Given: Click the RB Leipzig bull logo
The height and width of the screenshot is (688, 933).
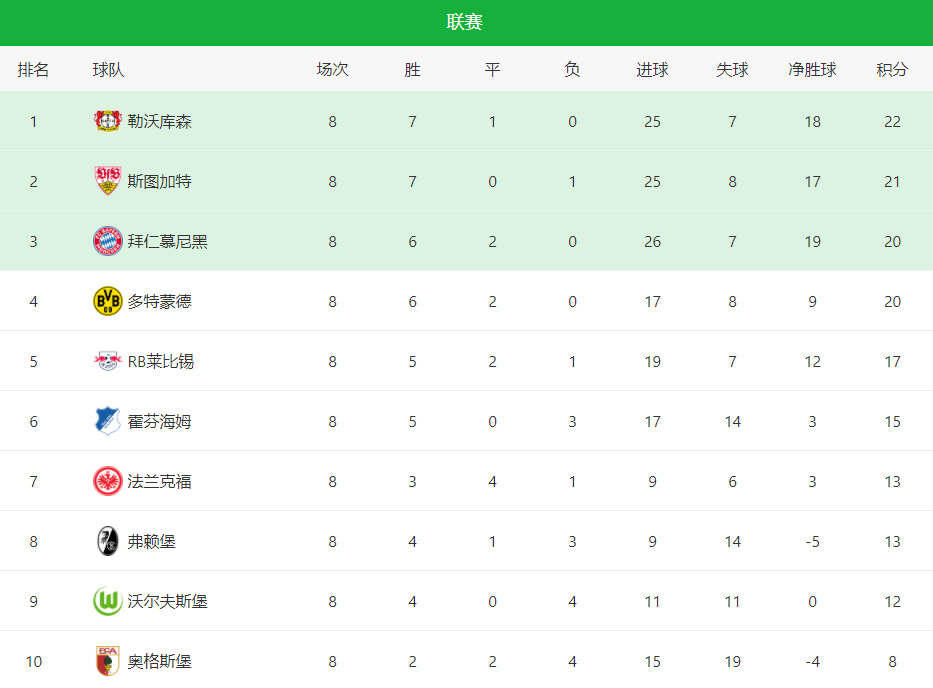Looking at the screenshot, I should point(108,361).
